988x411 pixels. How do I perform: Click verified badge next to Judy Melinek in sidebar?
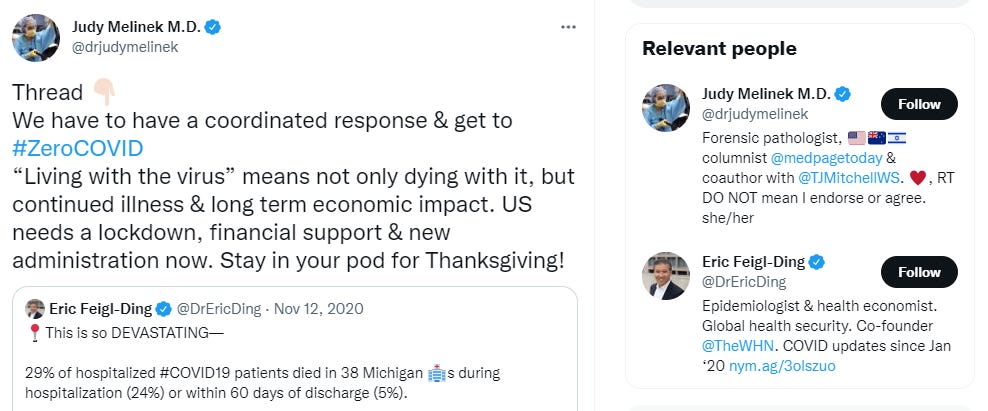coord(843,94)
